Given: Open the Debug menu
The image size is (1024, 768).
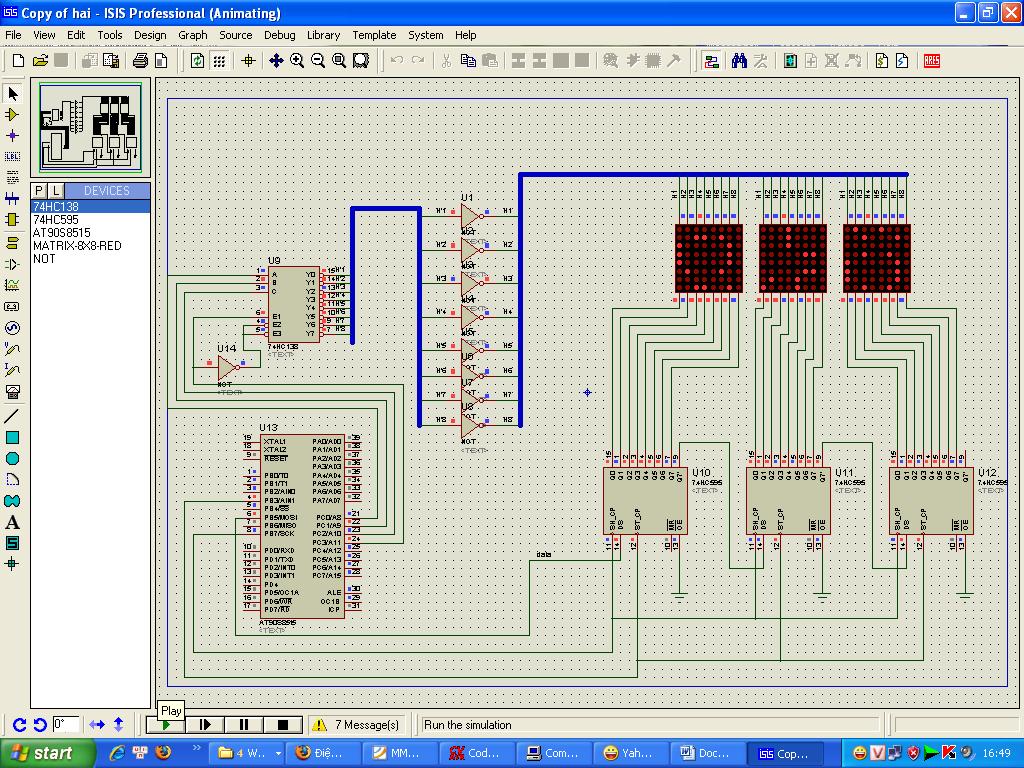Looking at the screenshot, I should (x=279, y=35).
